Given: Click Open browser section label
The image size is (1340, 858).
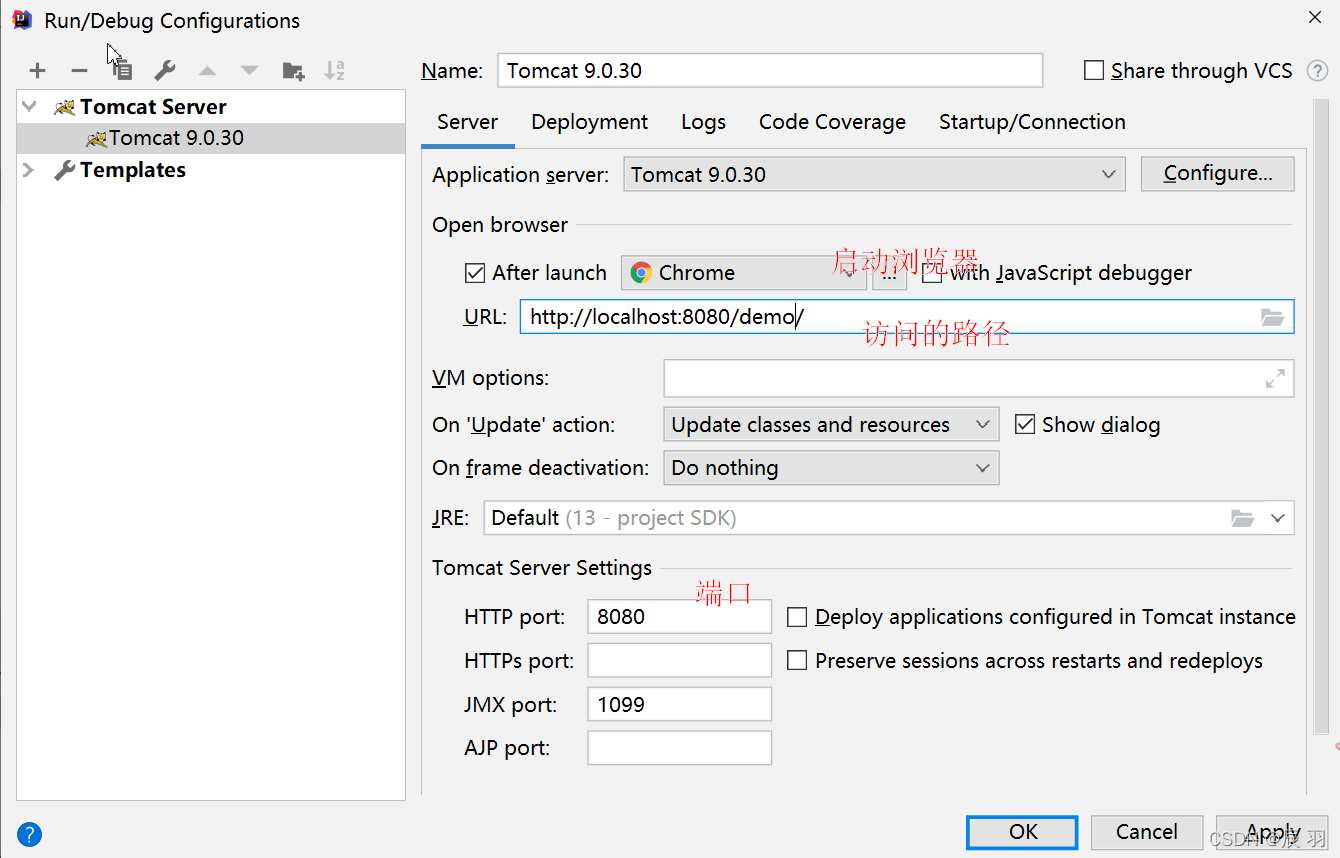Looking at the screenshot, I should (500, 225).
